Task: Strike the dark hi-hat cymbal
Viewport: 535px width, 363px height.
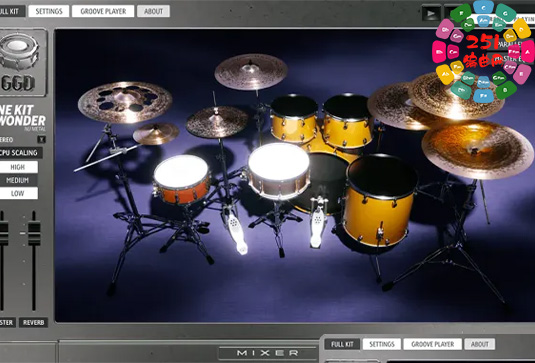Action: (217, 122)
